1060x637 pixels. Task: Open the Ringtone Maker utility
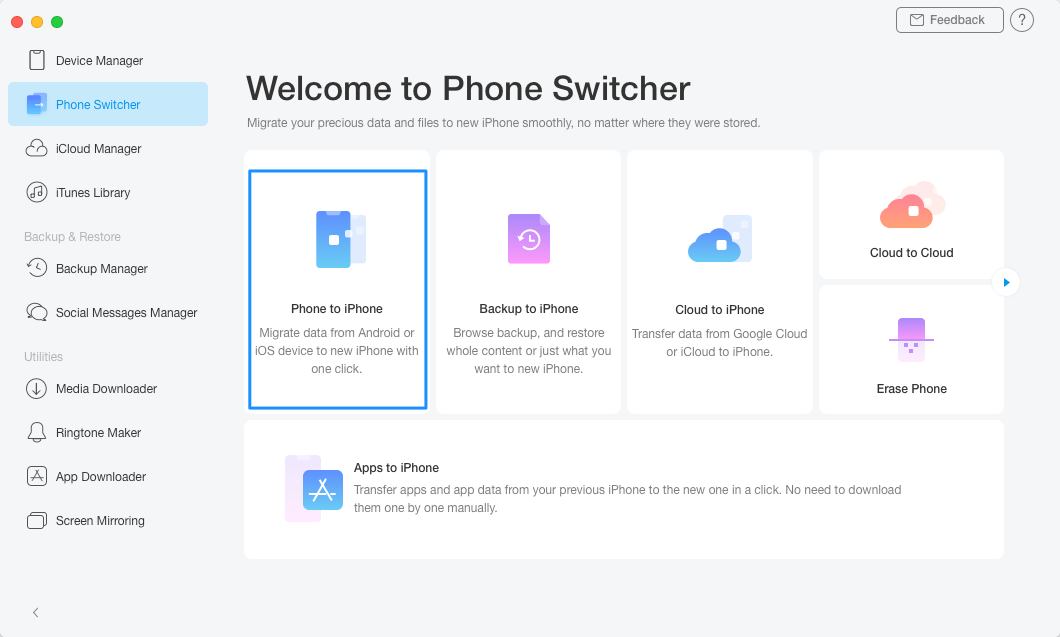pos(108,432)
